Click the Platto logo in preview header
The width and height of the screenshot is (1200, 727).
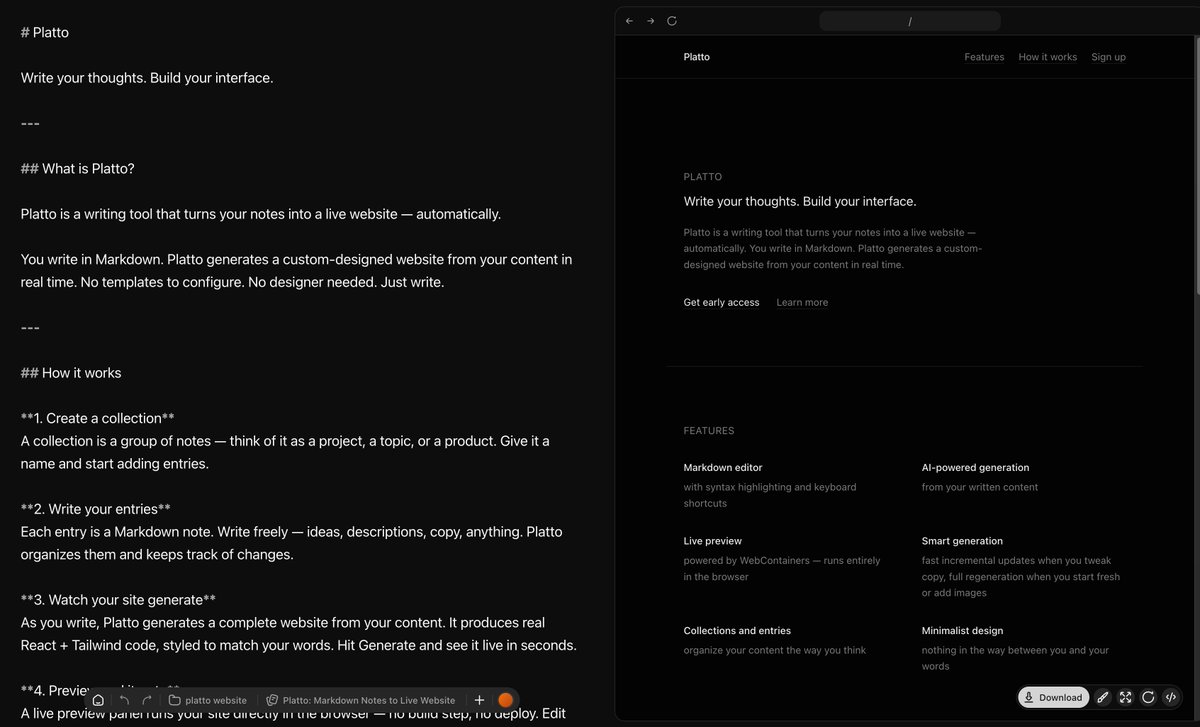click(697, 57)
